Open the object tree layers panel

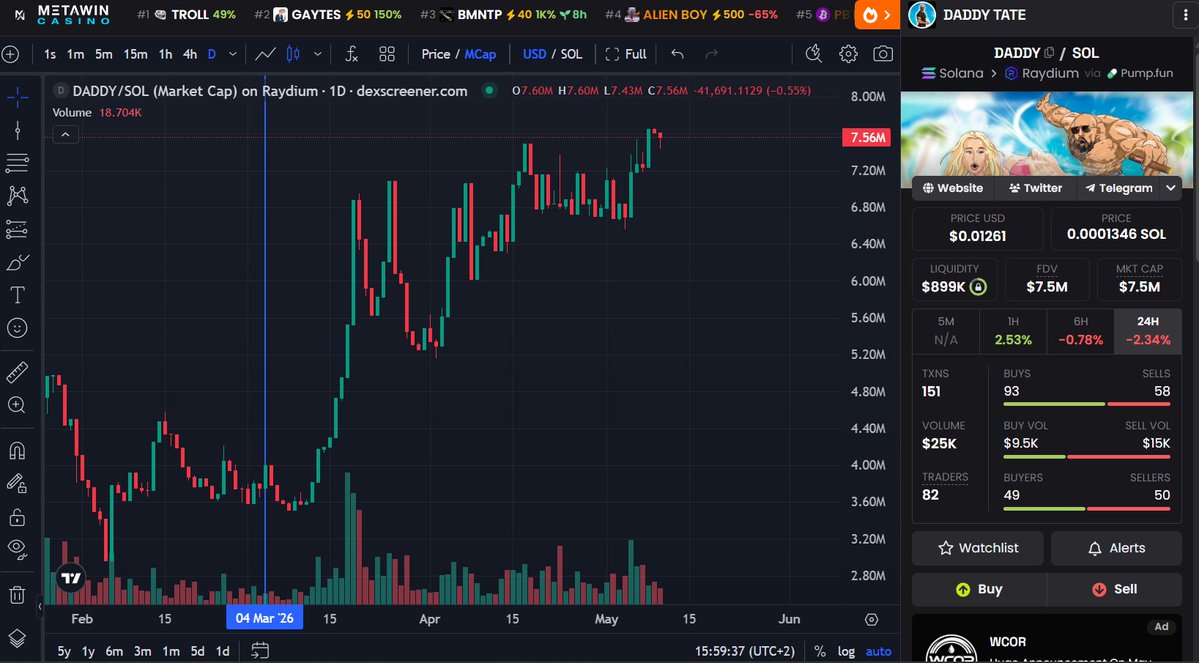pyautogui.click(x=17, y=639)
